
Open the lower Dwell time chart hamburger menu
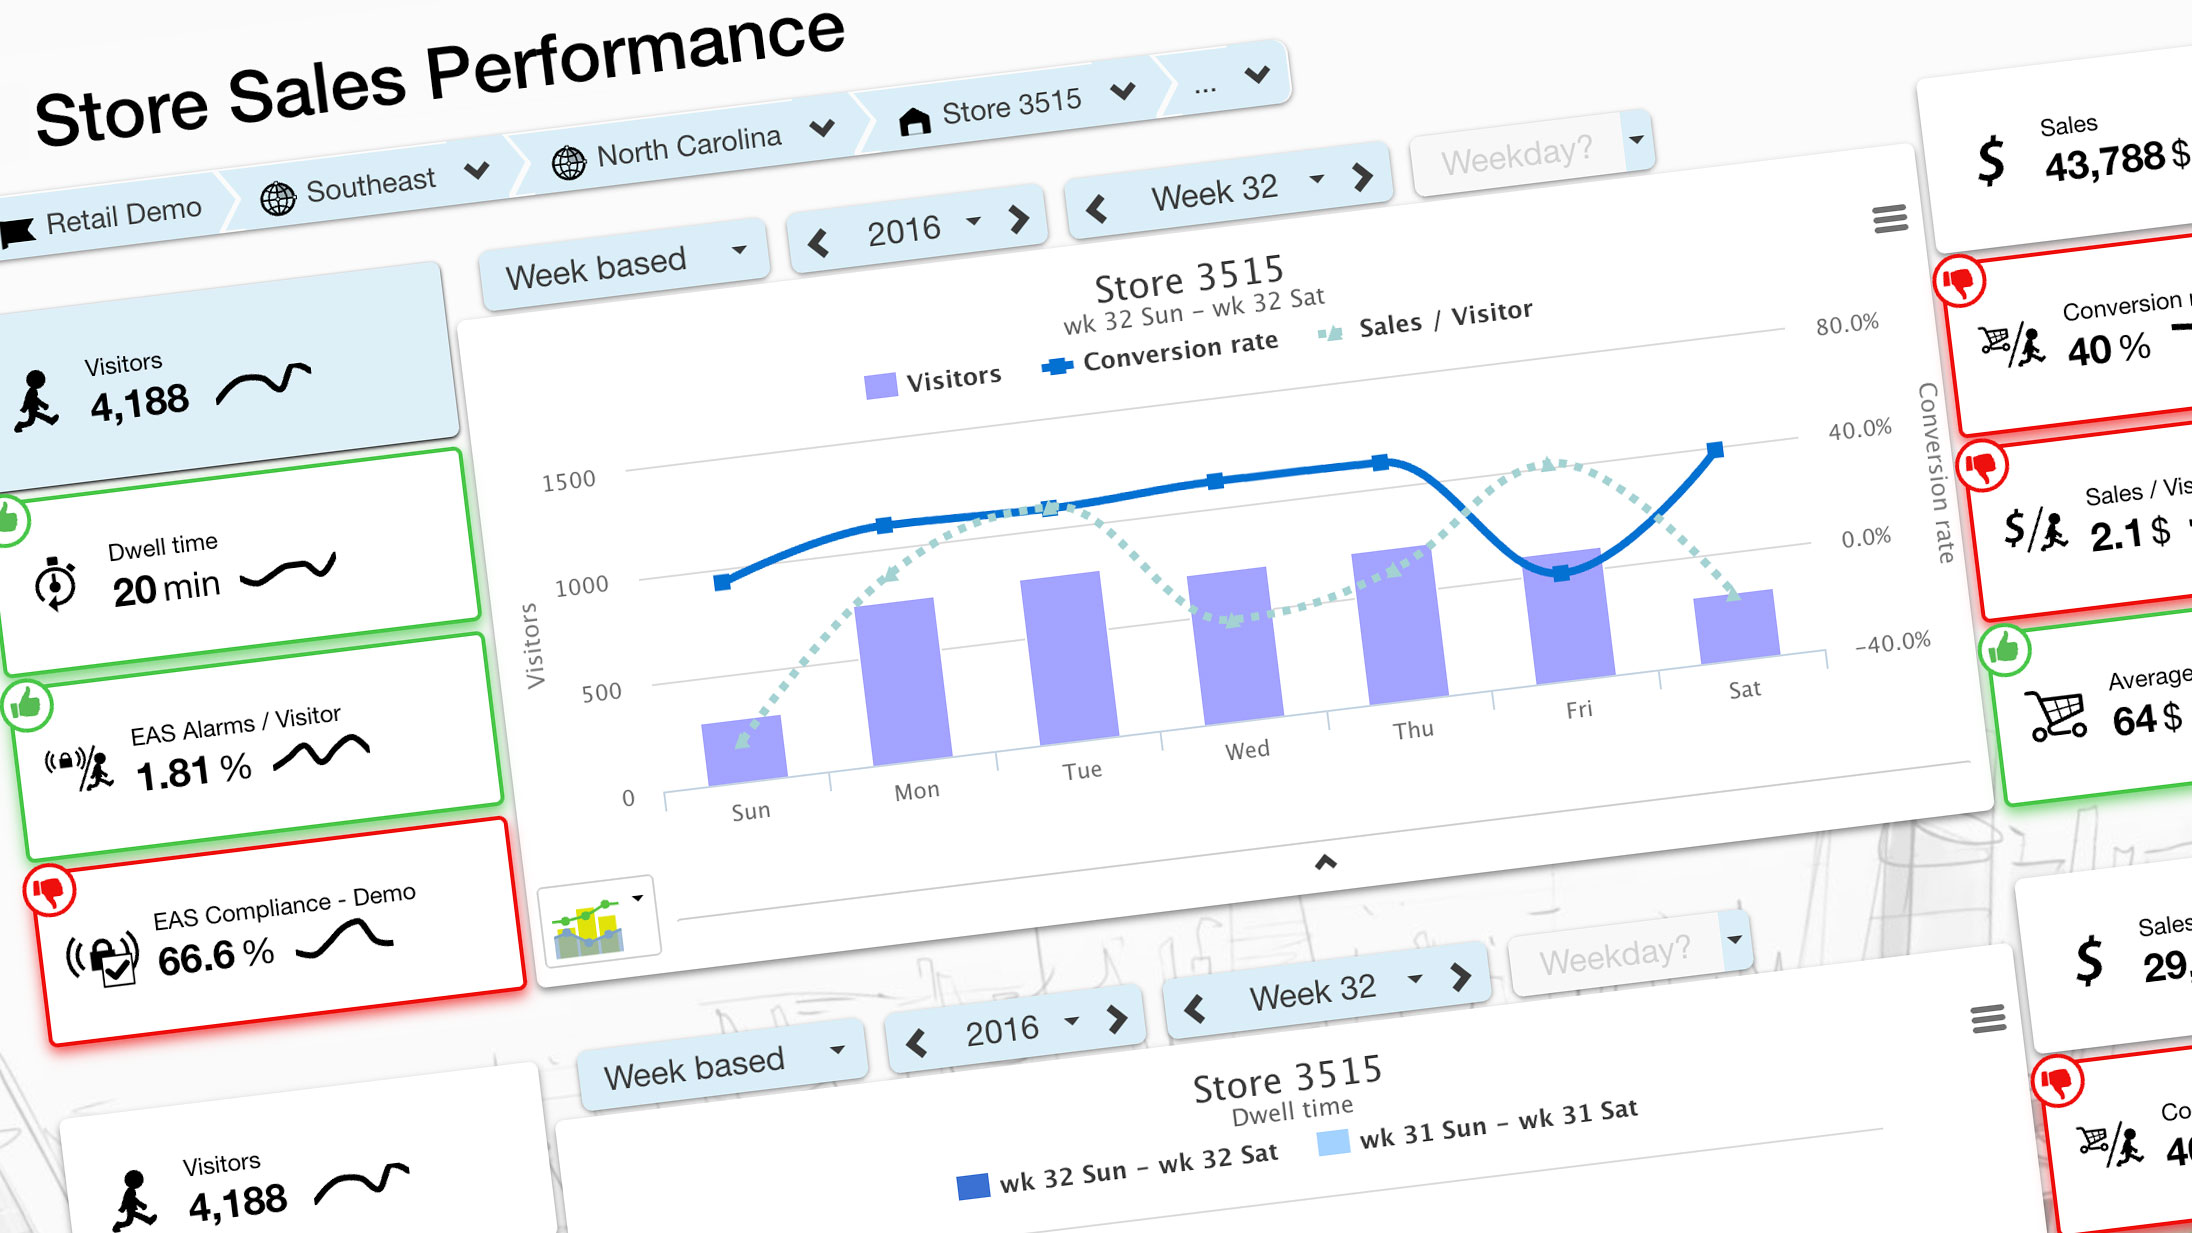[1988, 1019]
